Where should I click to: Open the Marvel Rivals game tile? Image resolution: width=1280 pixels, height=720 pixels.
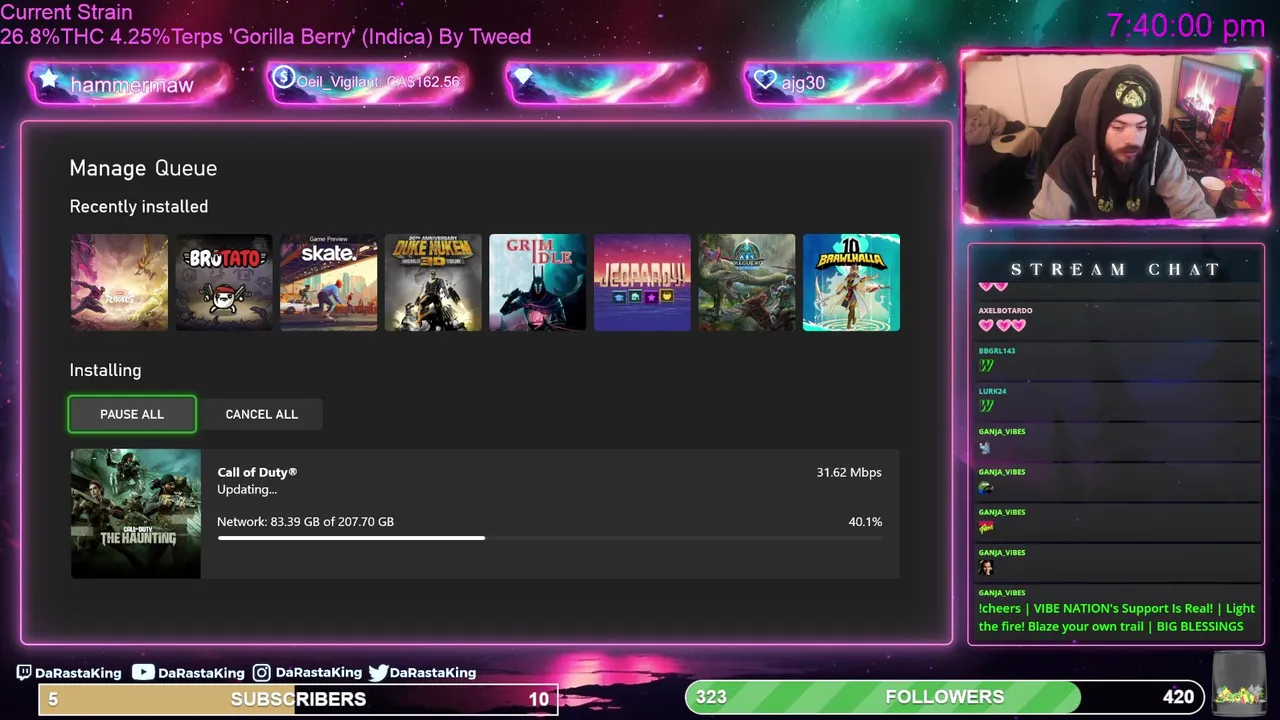pyautogui.click(x=119, y=282)
